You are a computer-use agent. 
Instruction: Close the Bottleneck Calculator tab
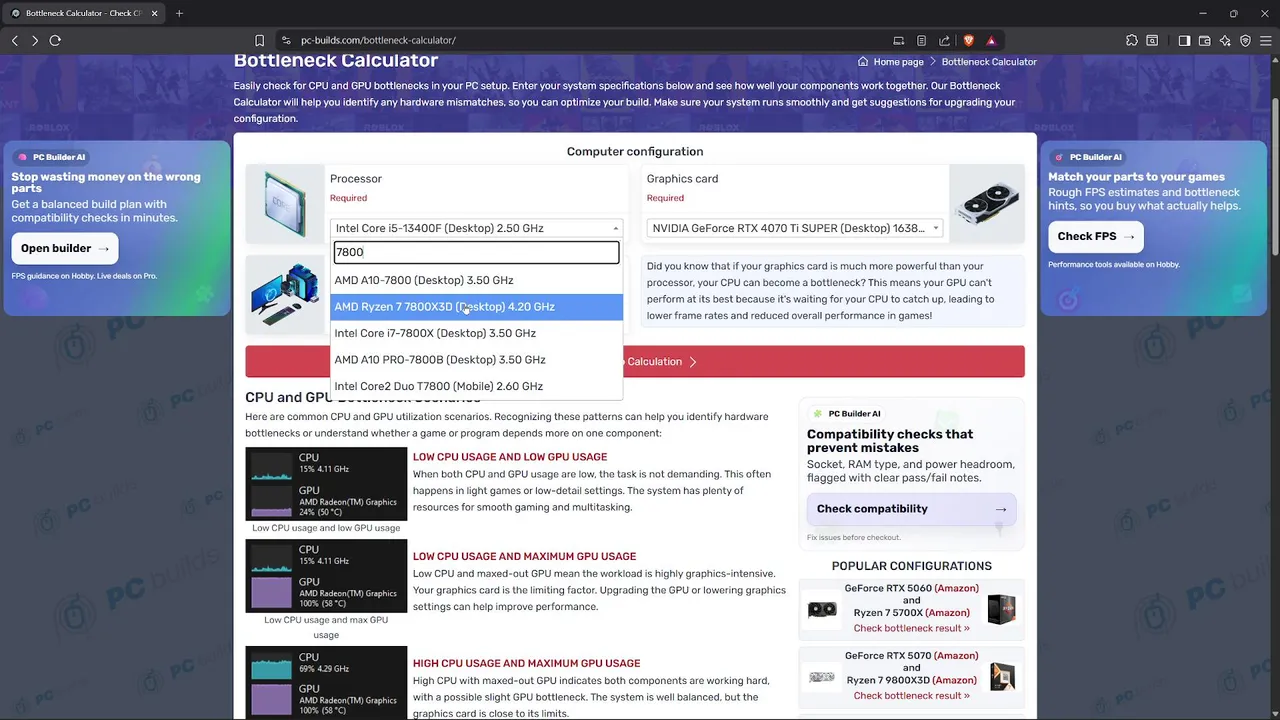click(x=155, y=13)
